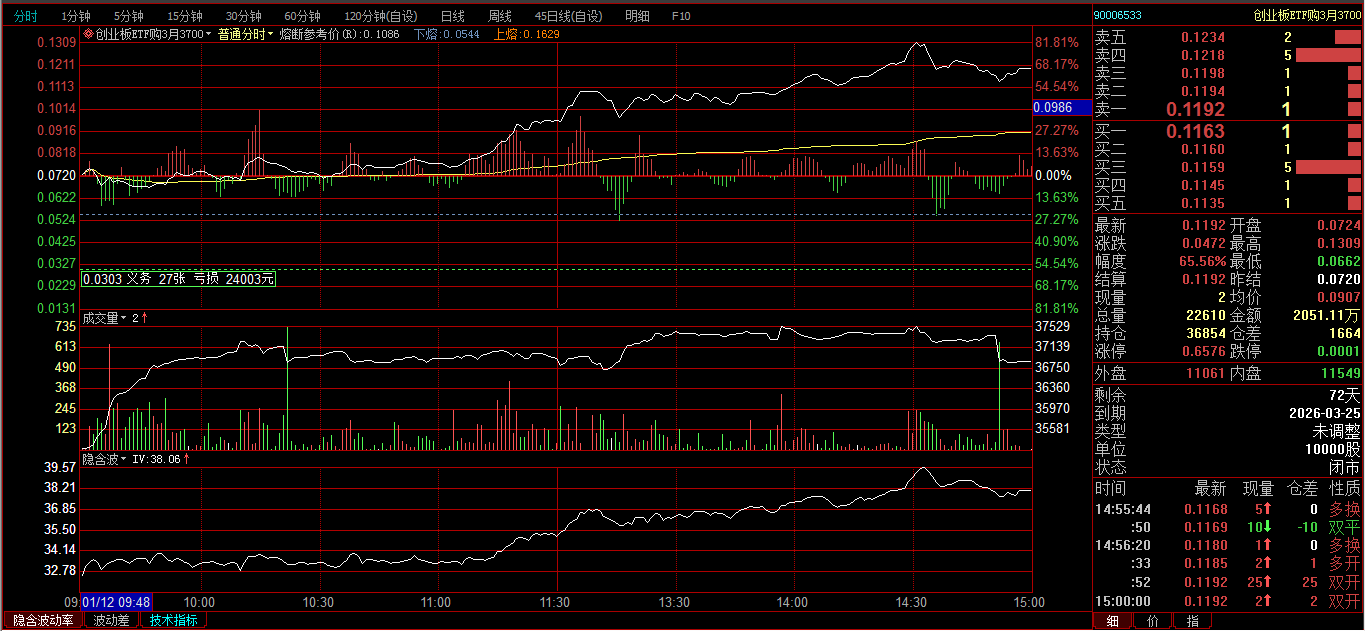Open the F10 information page
Screen dimensions: 1365x631
pyautogui.click(x=681, y=16)
